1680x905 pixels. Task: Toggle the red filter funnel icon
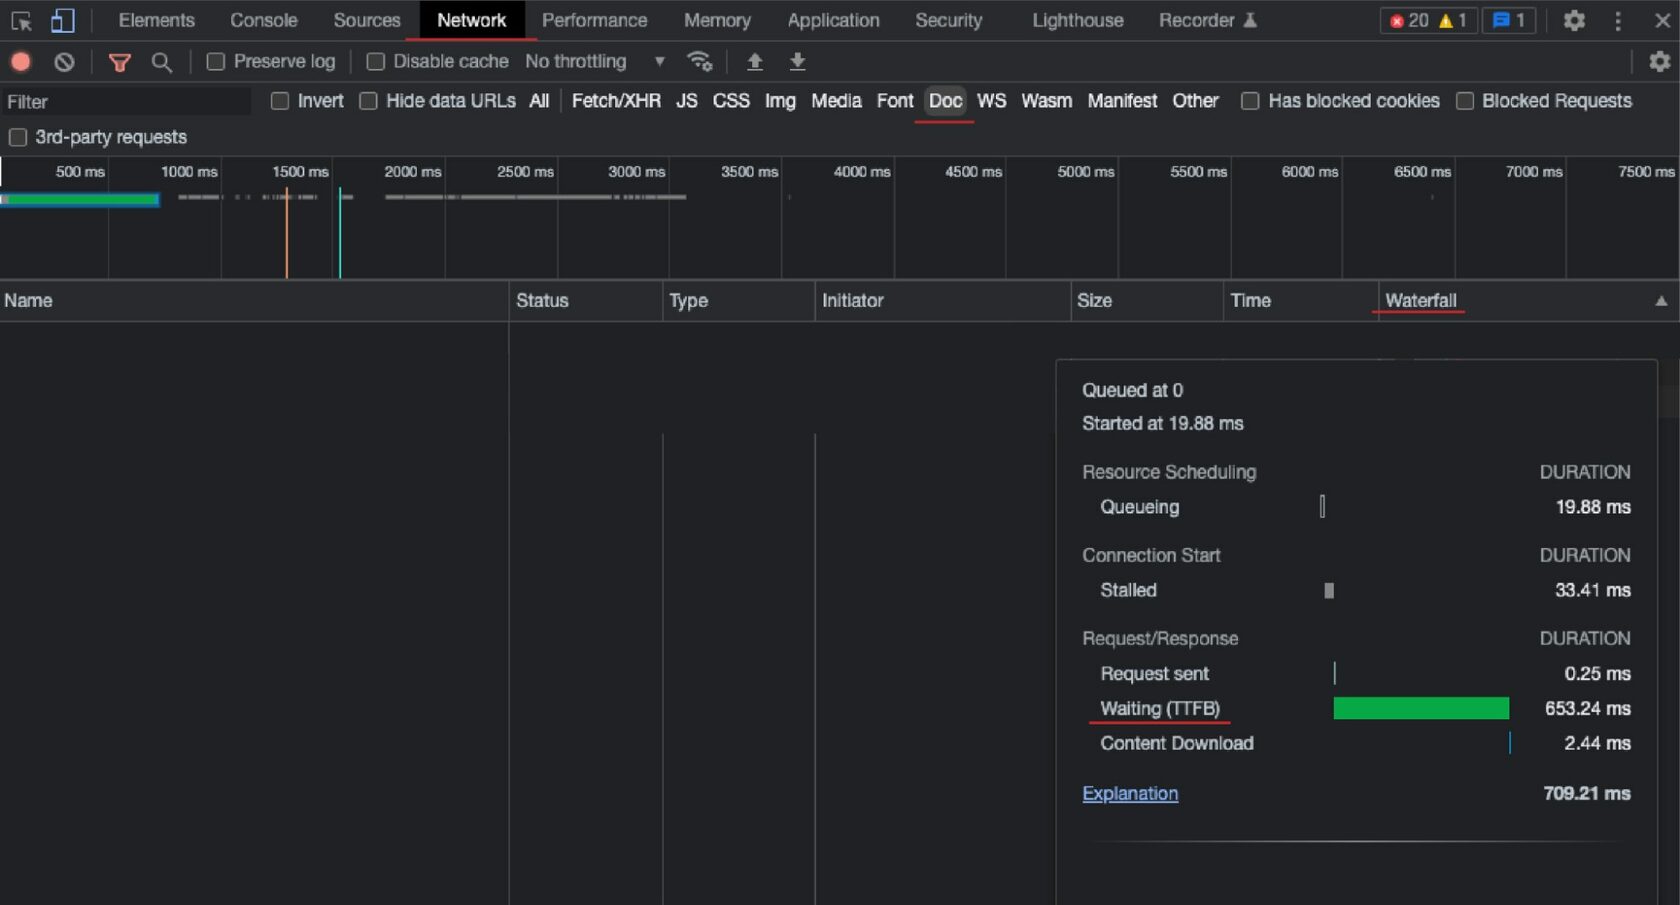(x=120, y=62)
